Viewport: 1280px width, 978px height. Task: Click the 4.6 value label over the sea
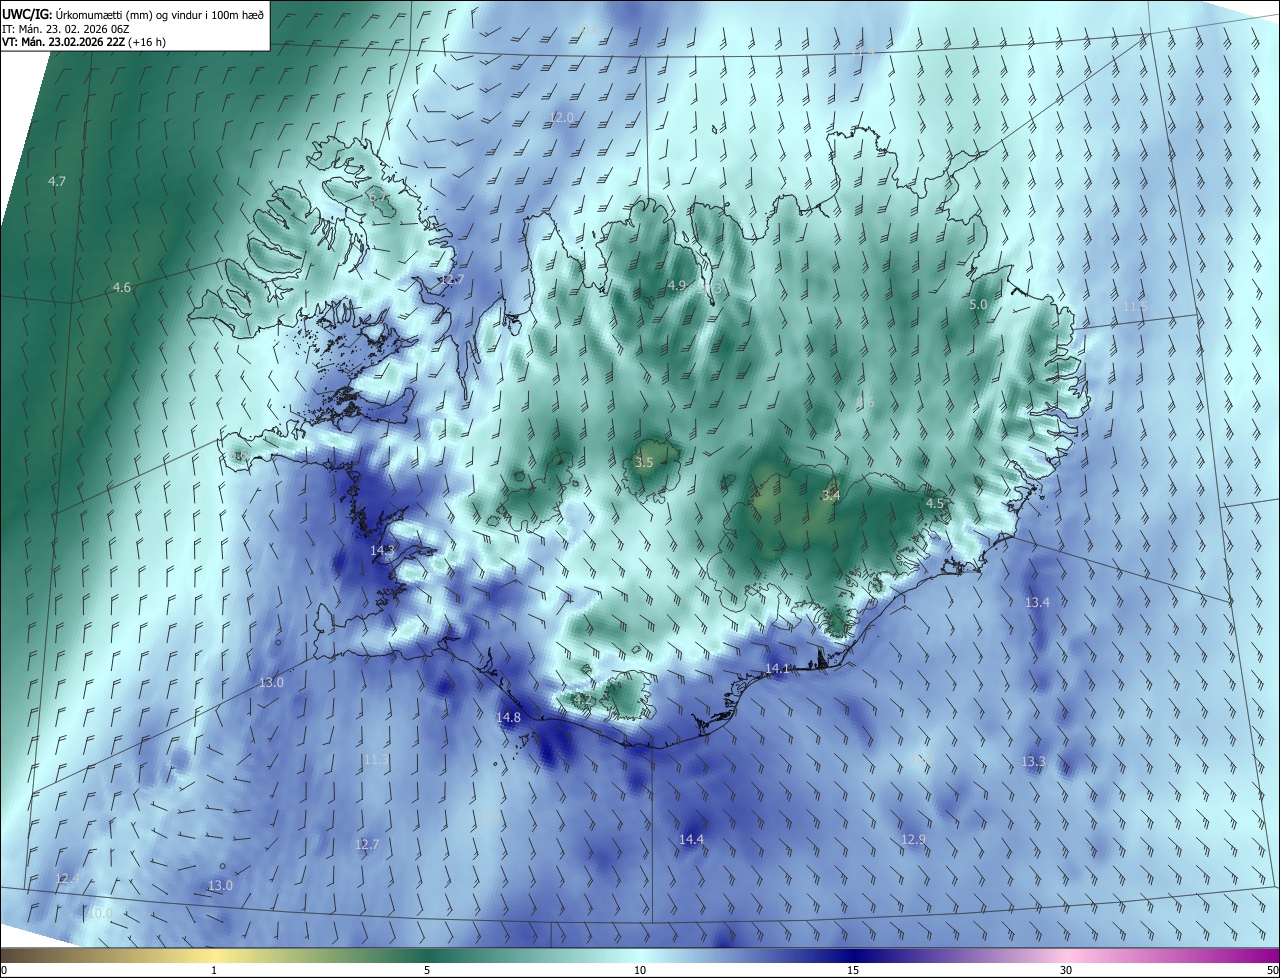click(122, 288)
